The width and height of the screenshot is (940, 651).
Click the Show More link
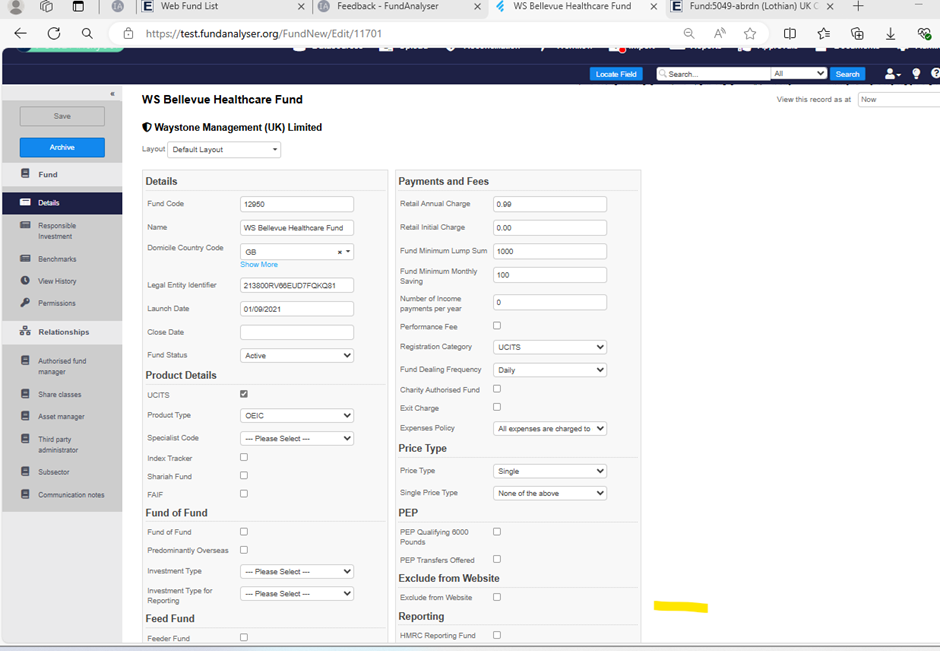tap(259, 264)
